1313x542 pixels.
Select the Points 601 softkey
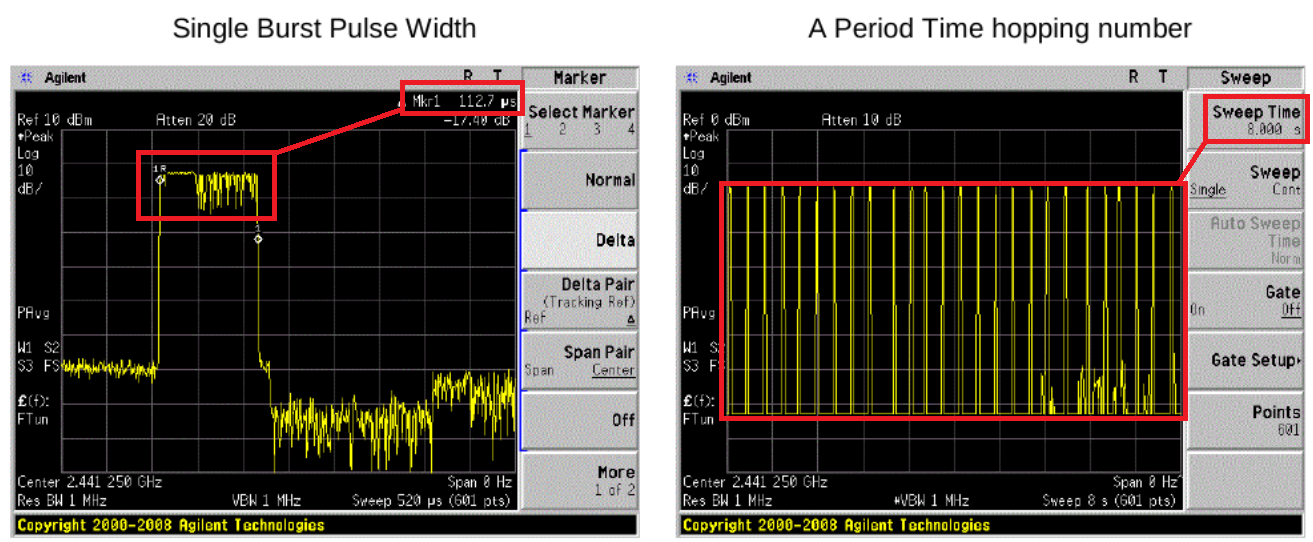[1245, 420]
